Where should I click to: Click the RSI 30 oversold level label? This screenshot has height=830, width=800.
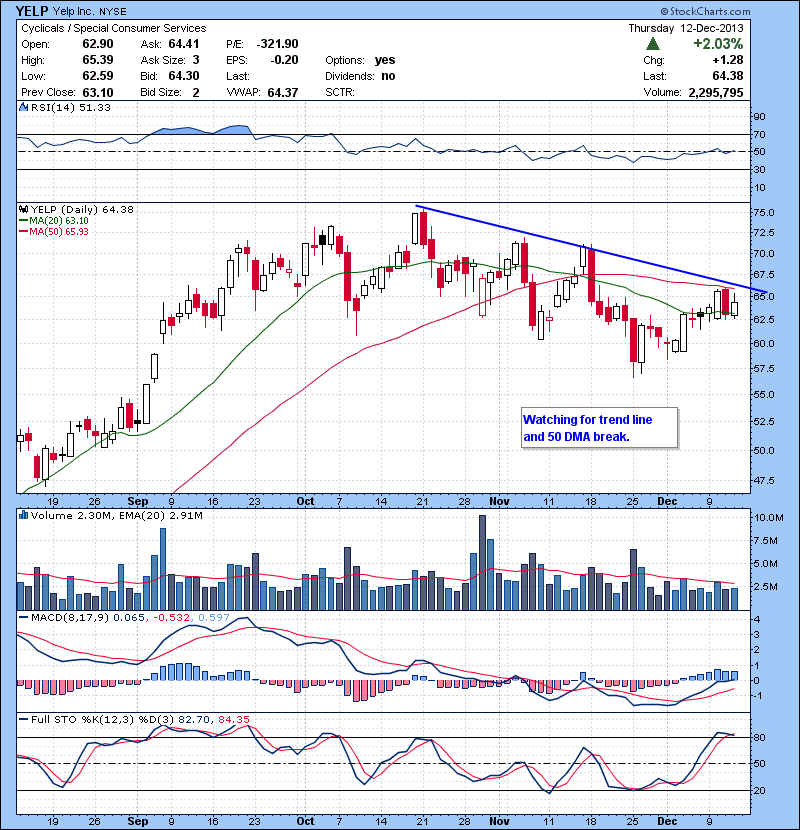tap(759, 169)
